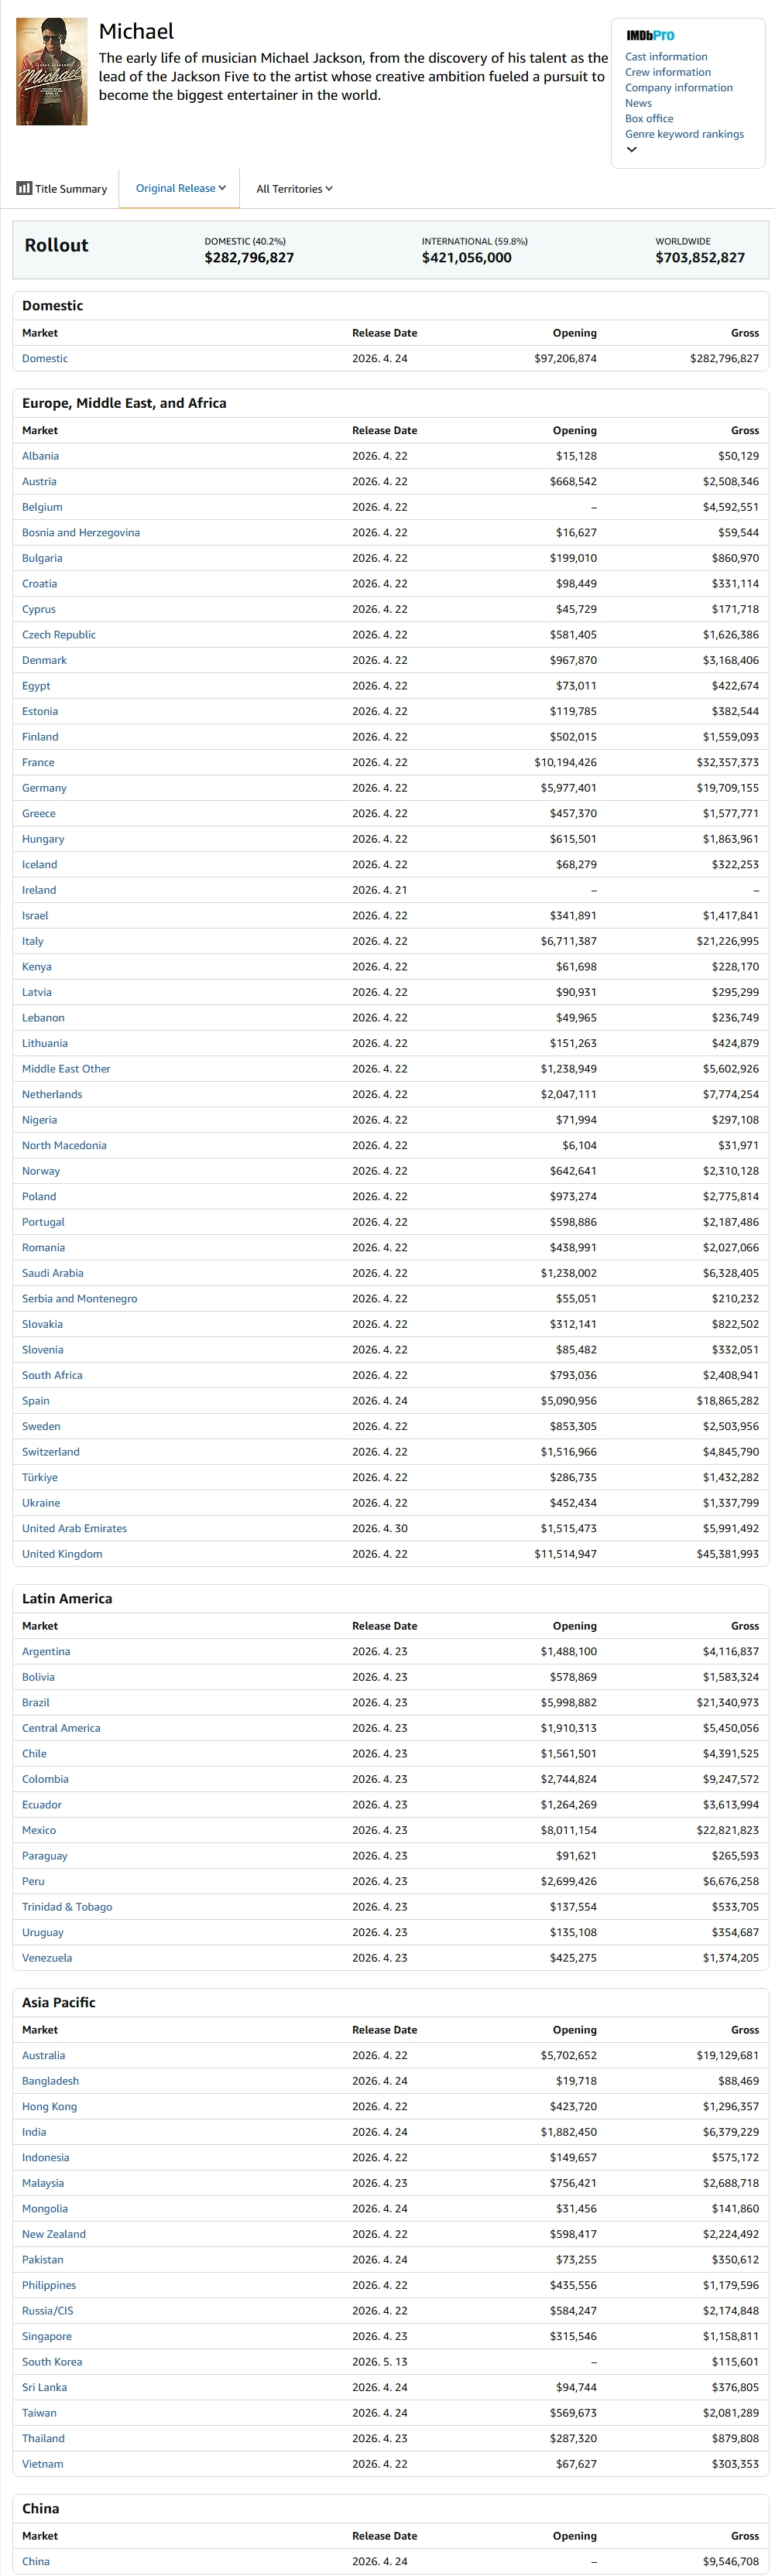
Task: Open the North Macedonia market link
Action: click(x=64, y=1146)
